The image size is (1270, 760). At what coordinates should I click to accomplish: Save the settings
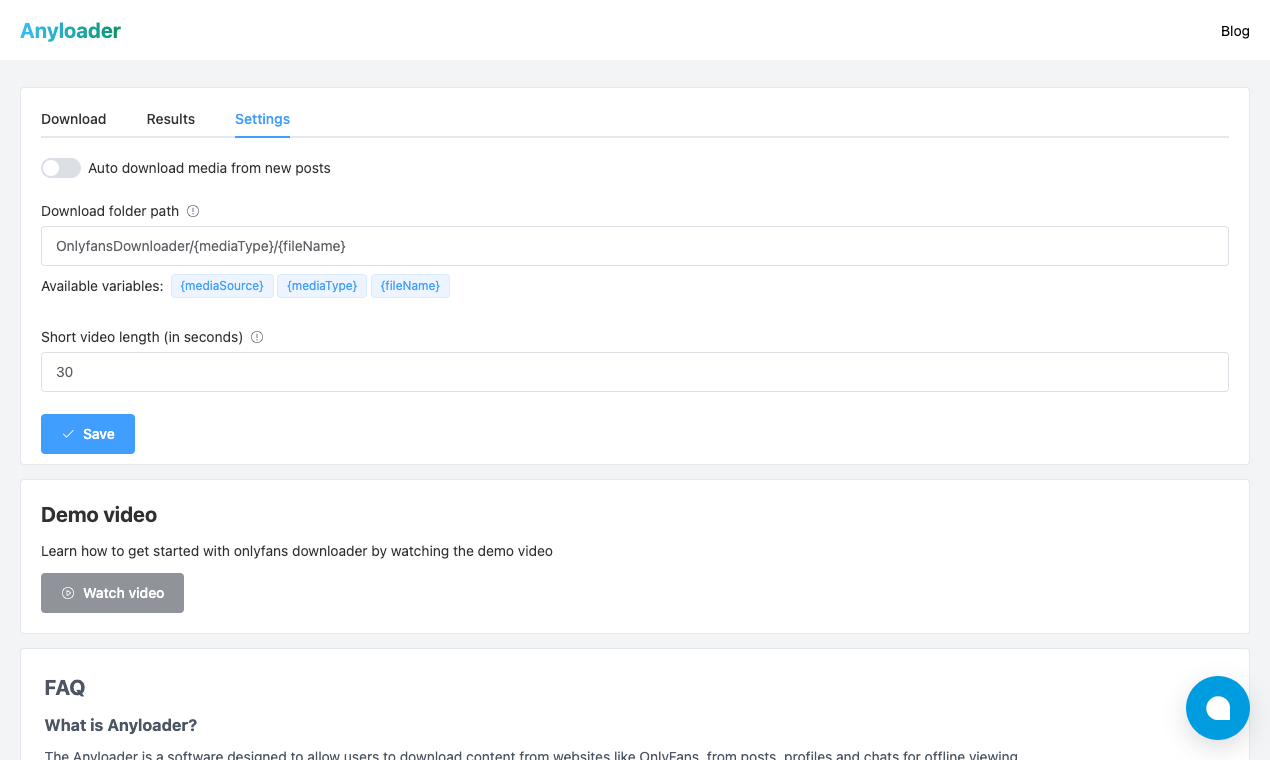88,434
